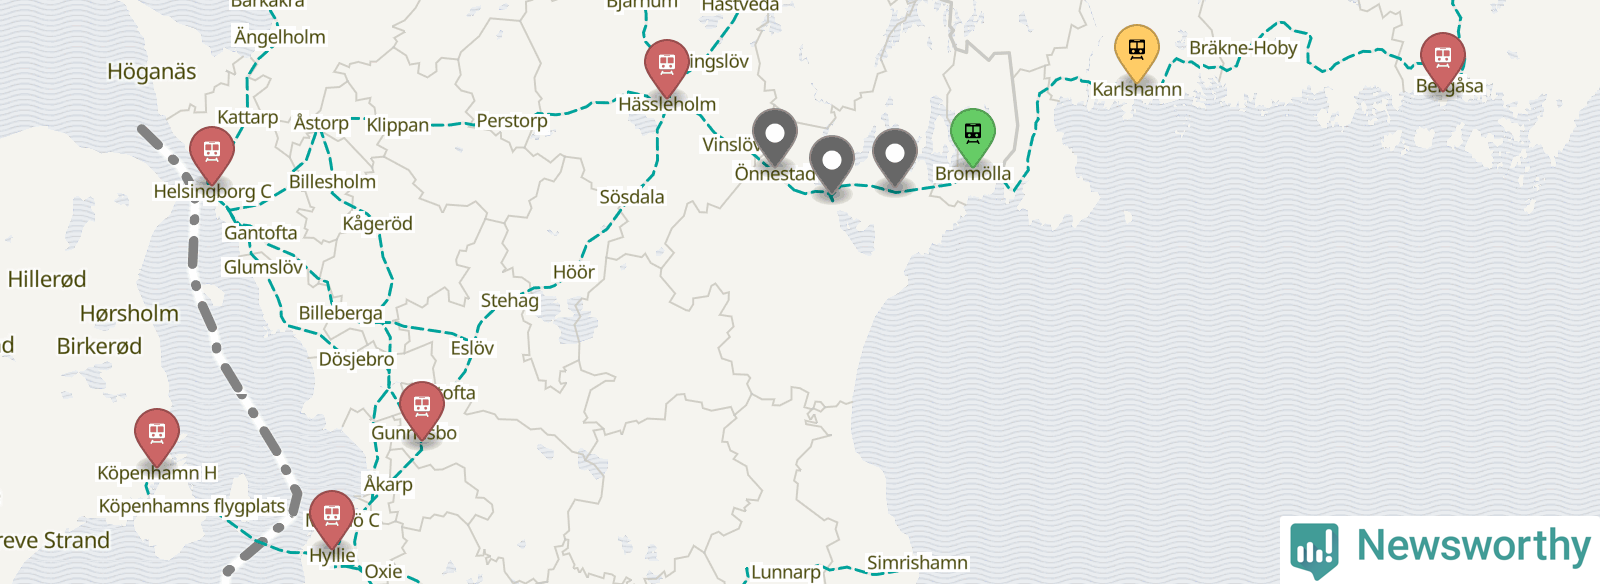Click the Köpenhamns flygplats label
The height and width of the screenshot is (584, 1600).
coord(192,506)
